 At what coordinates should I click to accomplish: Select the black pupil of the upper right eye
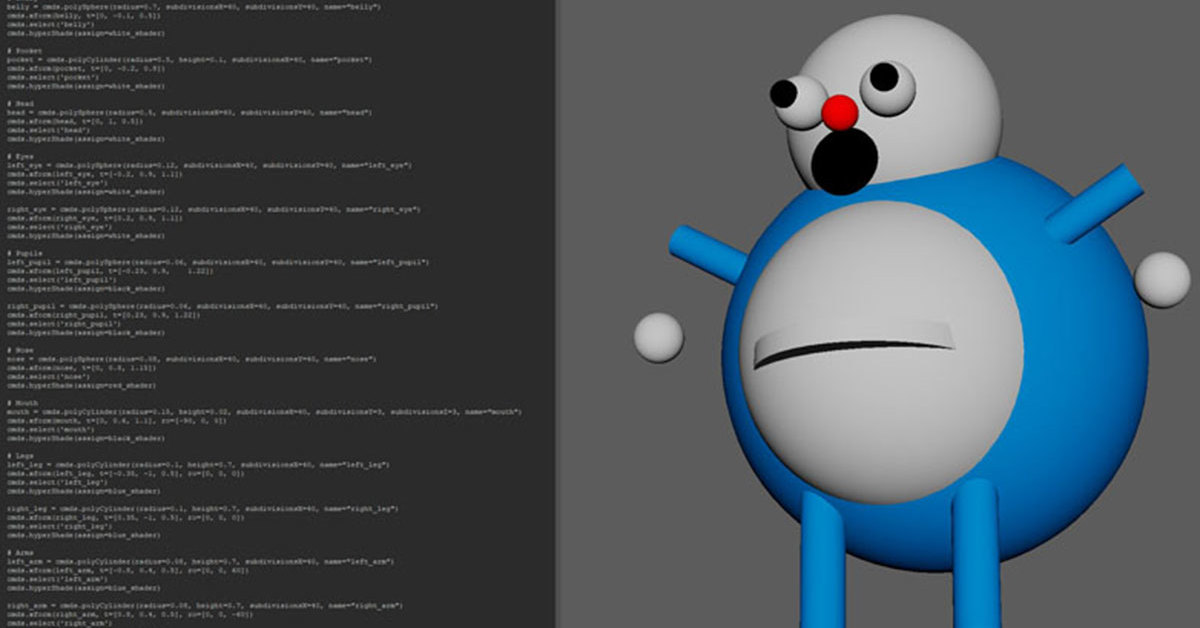pos(884,77)
